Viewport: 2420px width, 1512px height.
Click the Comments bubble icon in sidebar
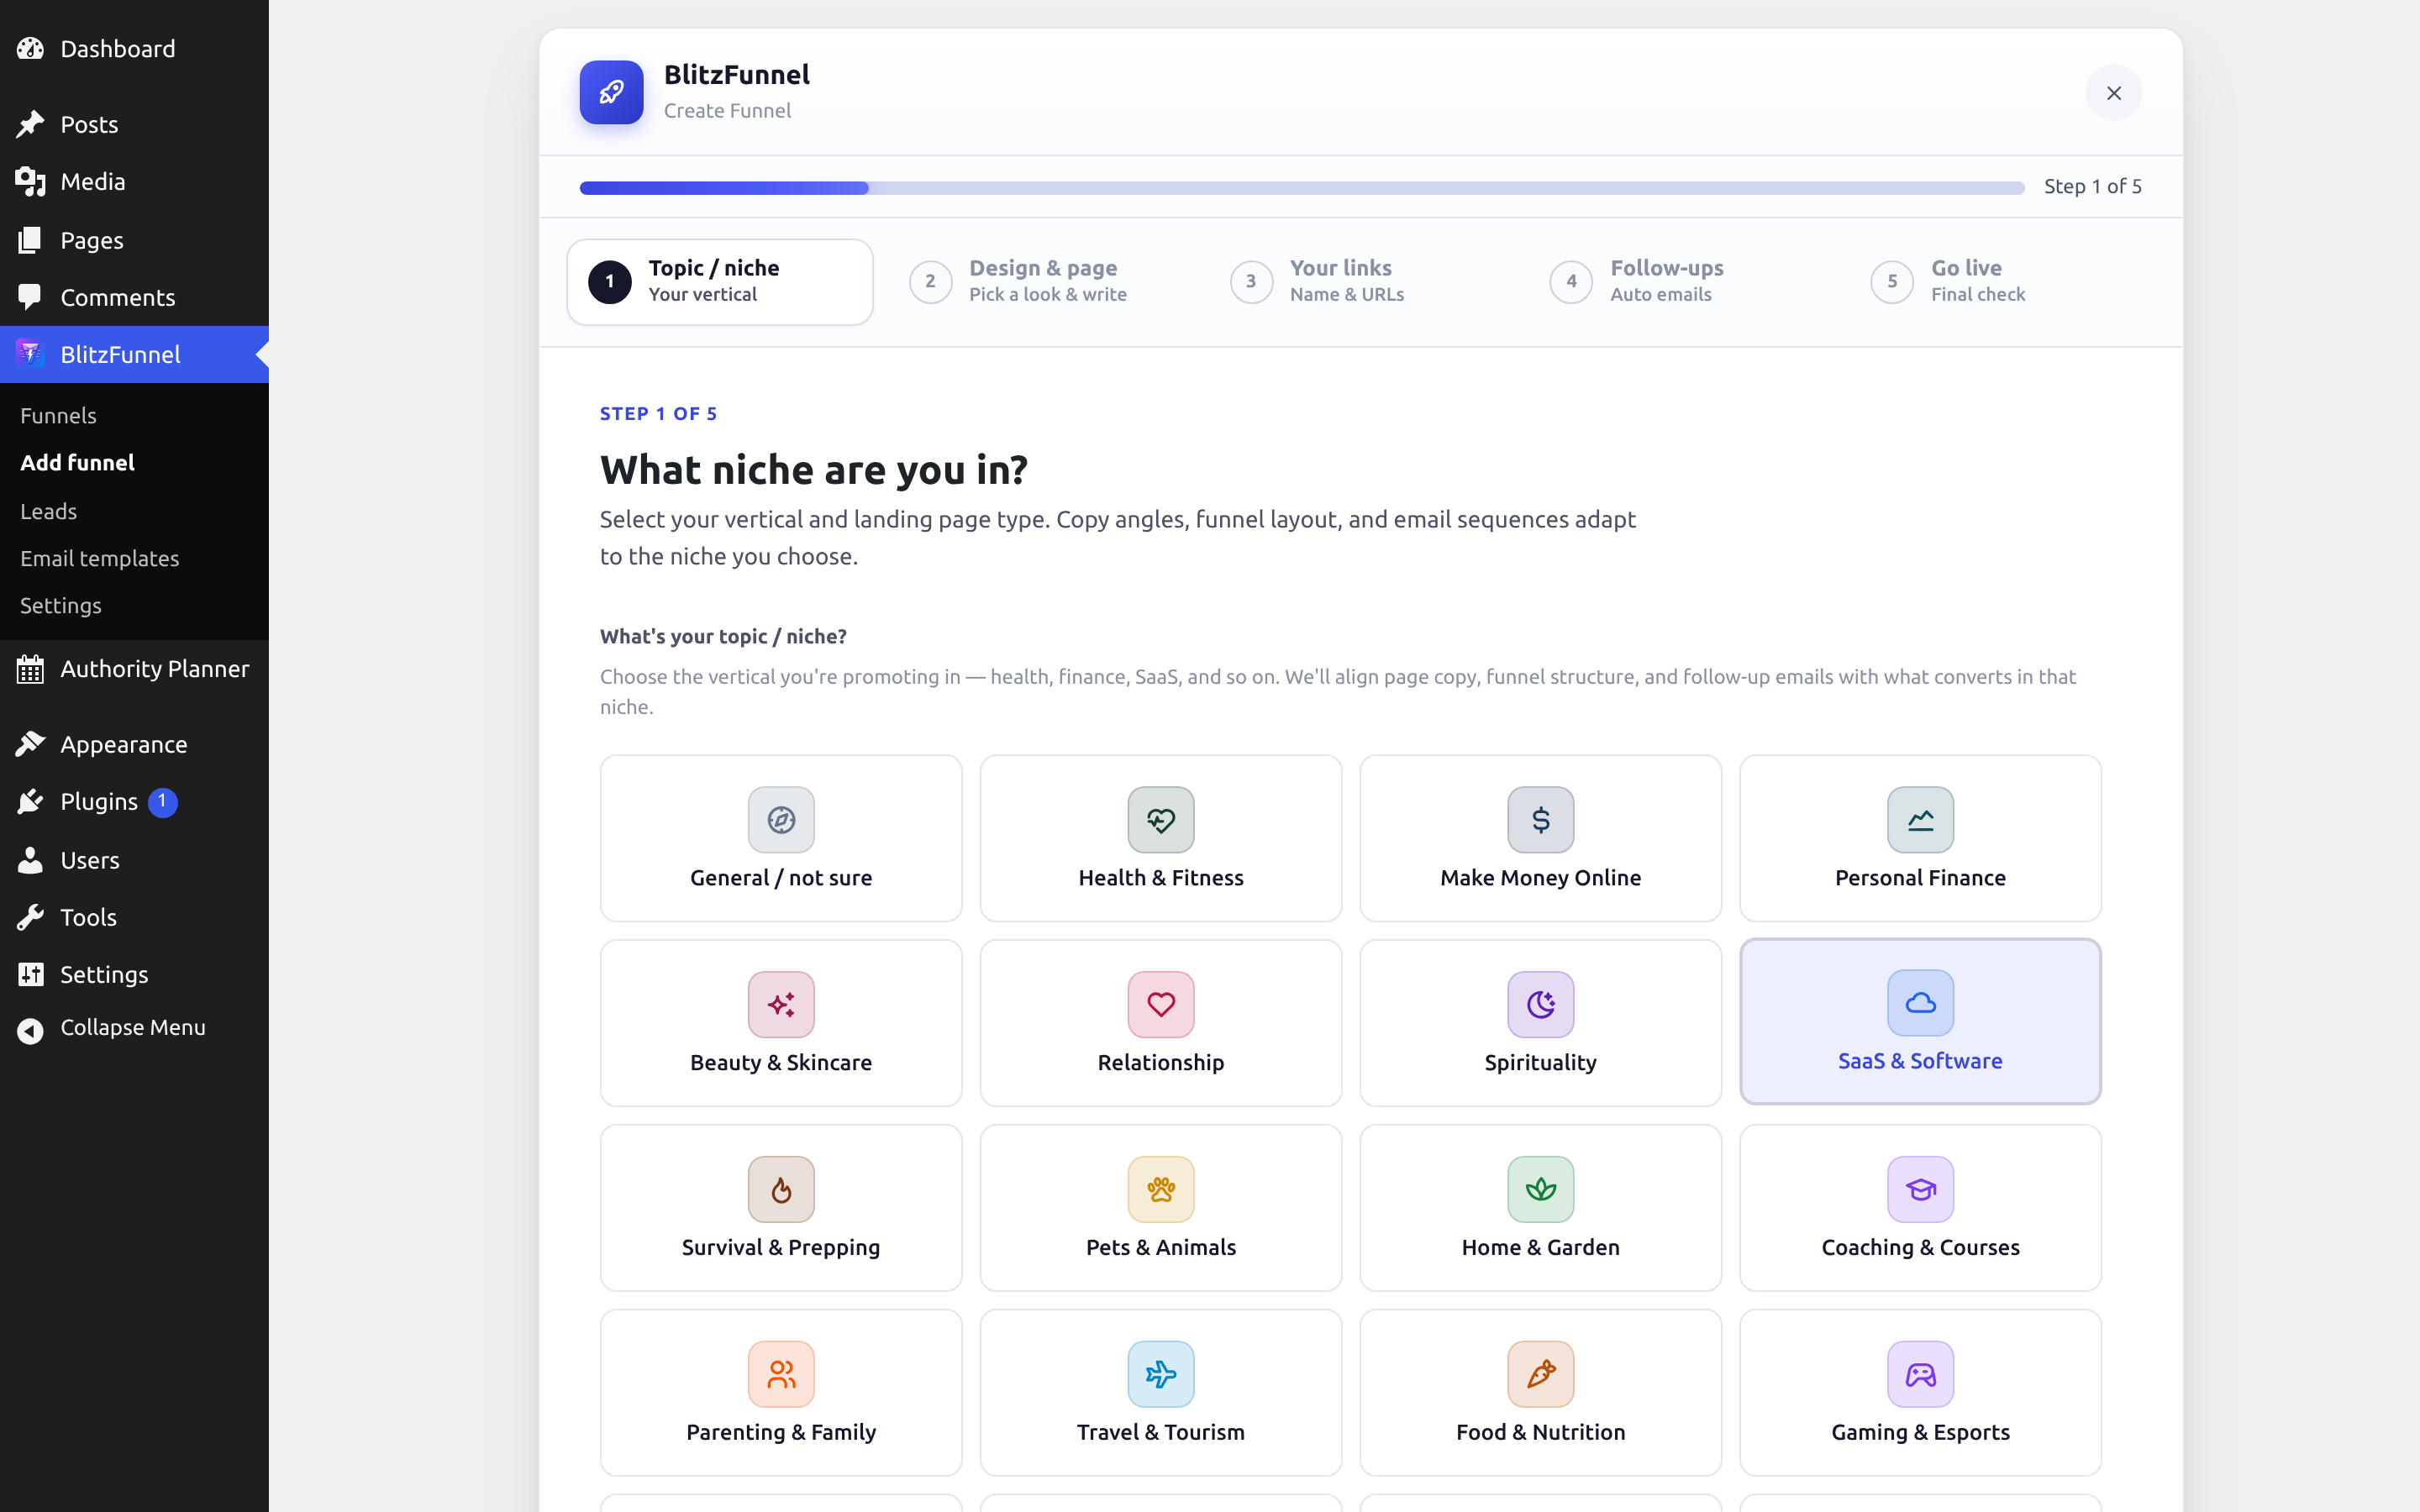[x=30, y=297]
